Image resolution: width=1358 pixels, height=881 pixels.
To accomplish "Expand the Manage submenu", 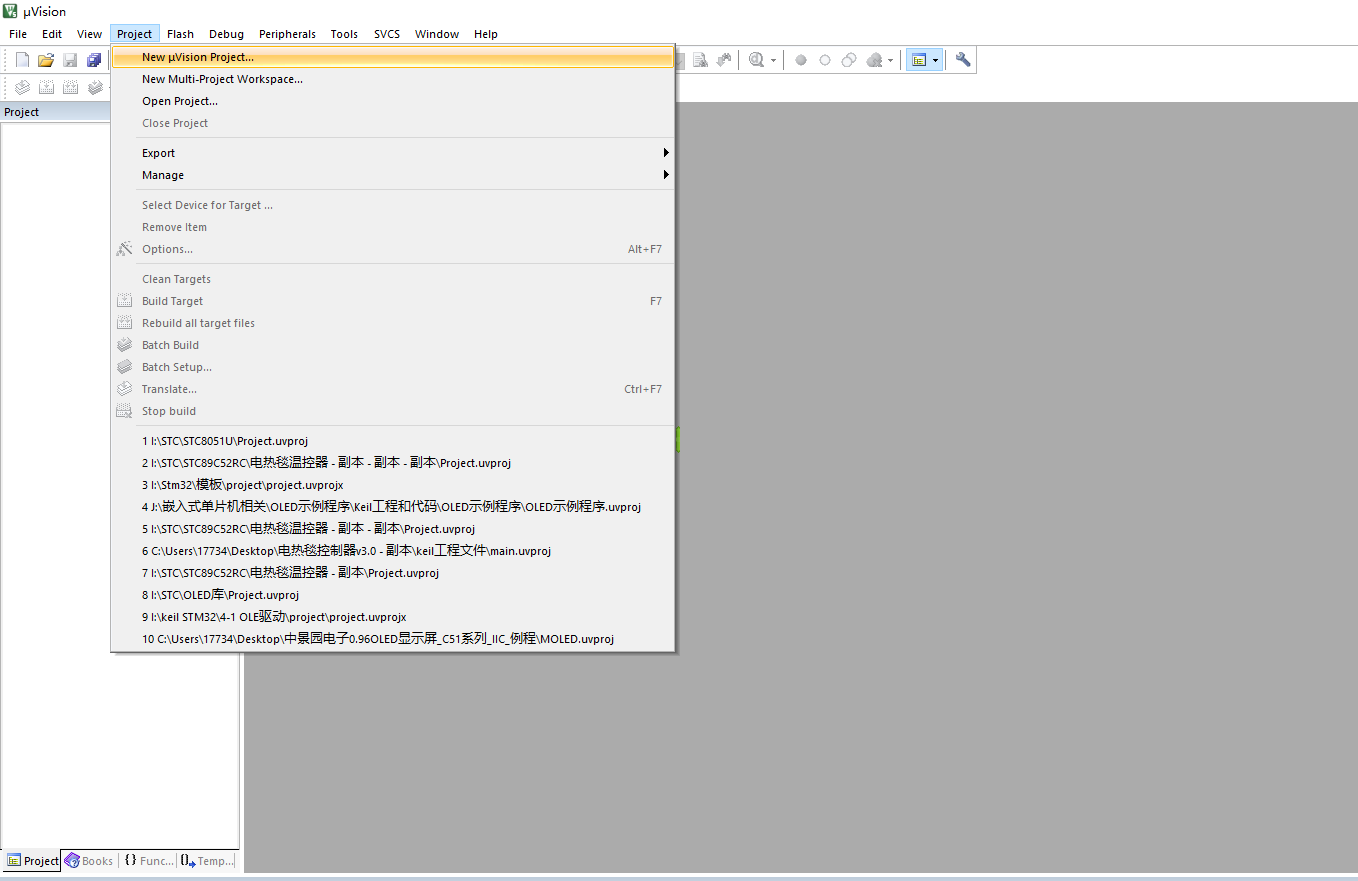I will click(x=393, y=175).
